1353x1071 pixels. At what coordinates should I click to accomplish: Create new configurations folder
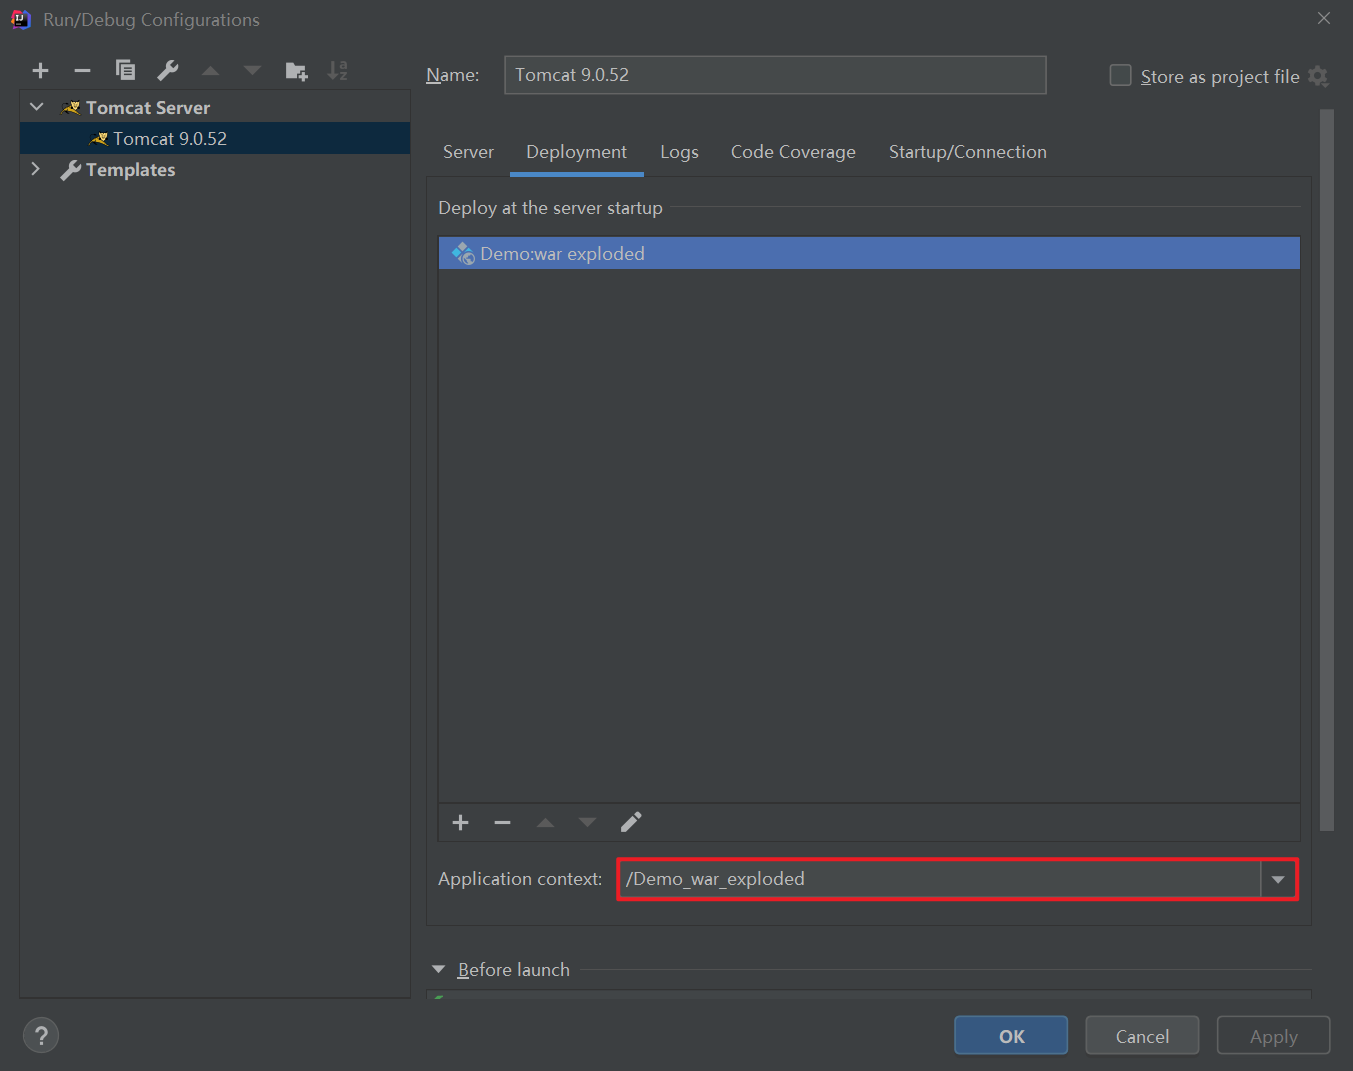click(x=296, y=71)
